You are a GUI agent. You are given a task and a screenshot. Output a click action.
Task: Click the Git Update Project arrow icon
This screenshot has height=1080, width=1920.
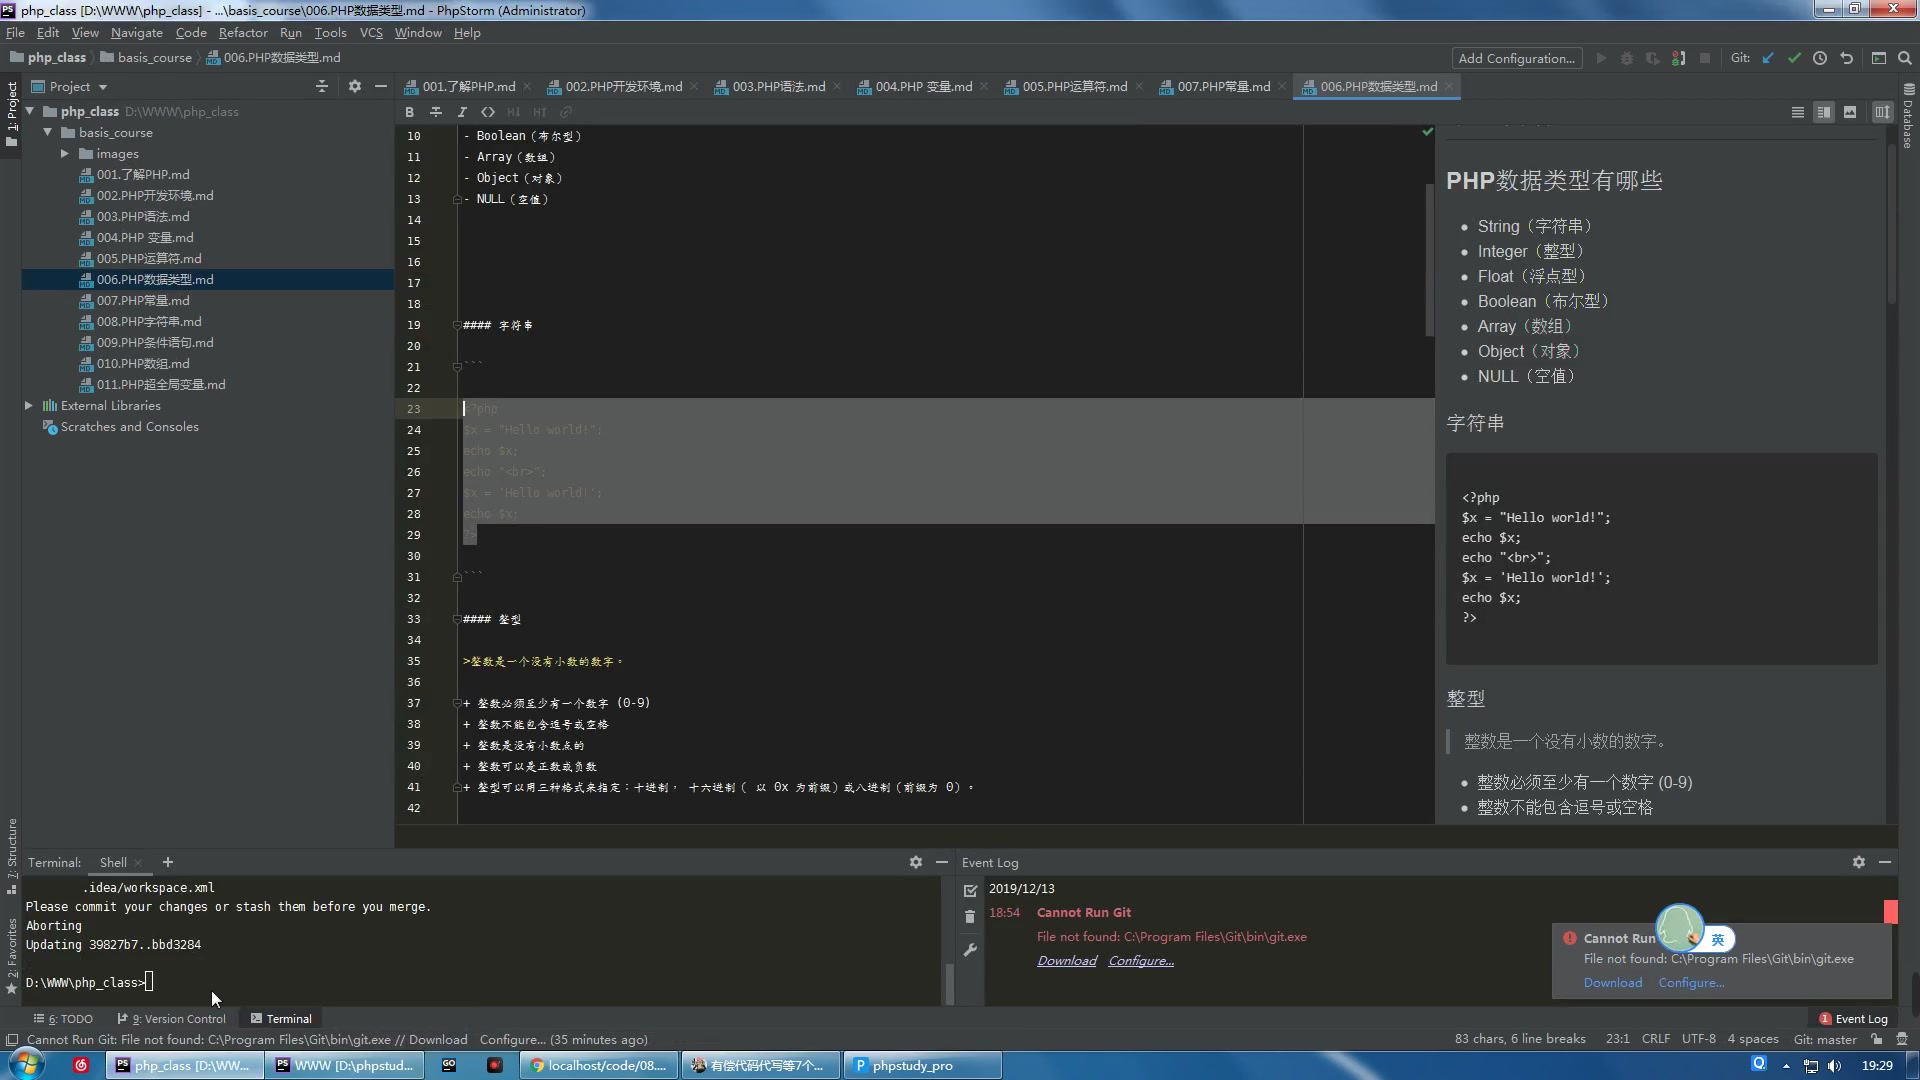1768,58
